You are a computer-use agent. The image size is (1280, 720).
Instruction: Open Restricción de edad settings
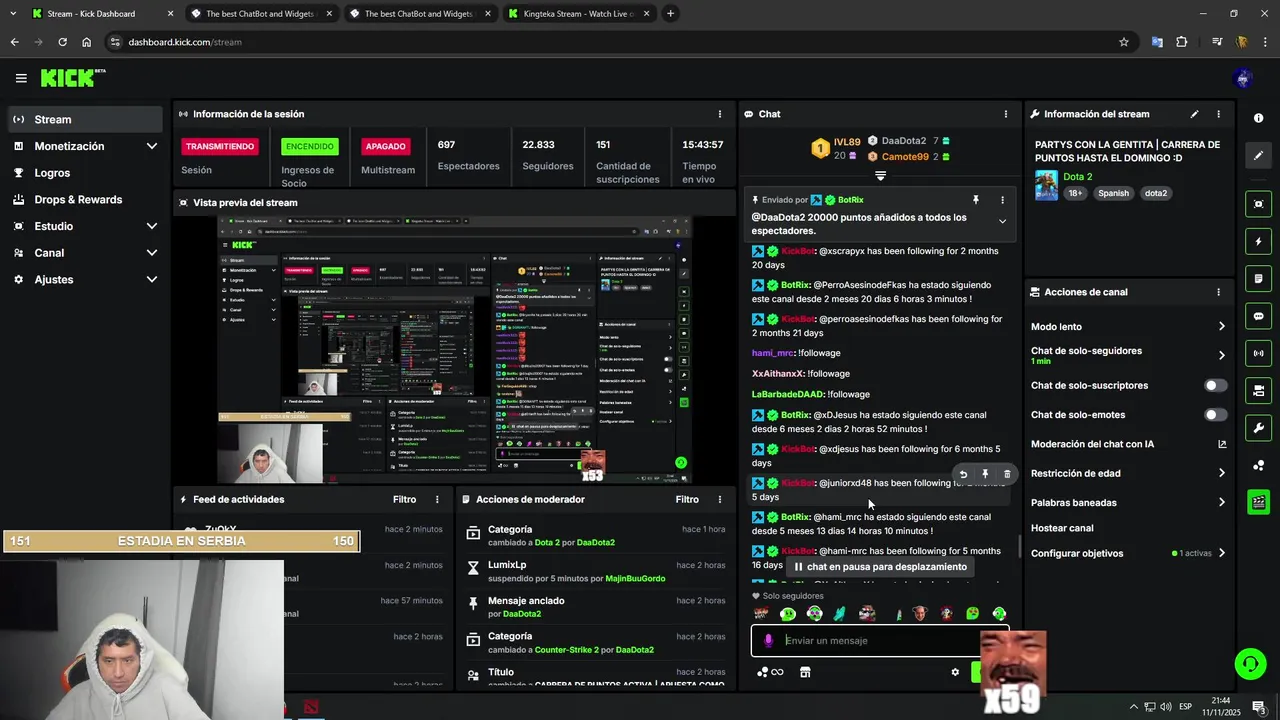[x=1129, y=474]
